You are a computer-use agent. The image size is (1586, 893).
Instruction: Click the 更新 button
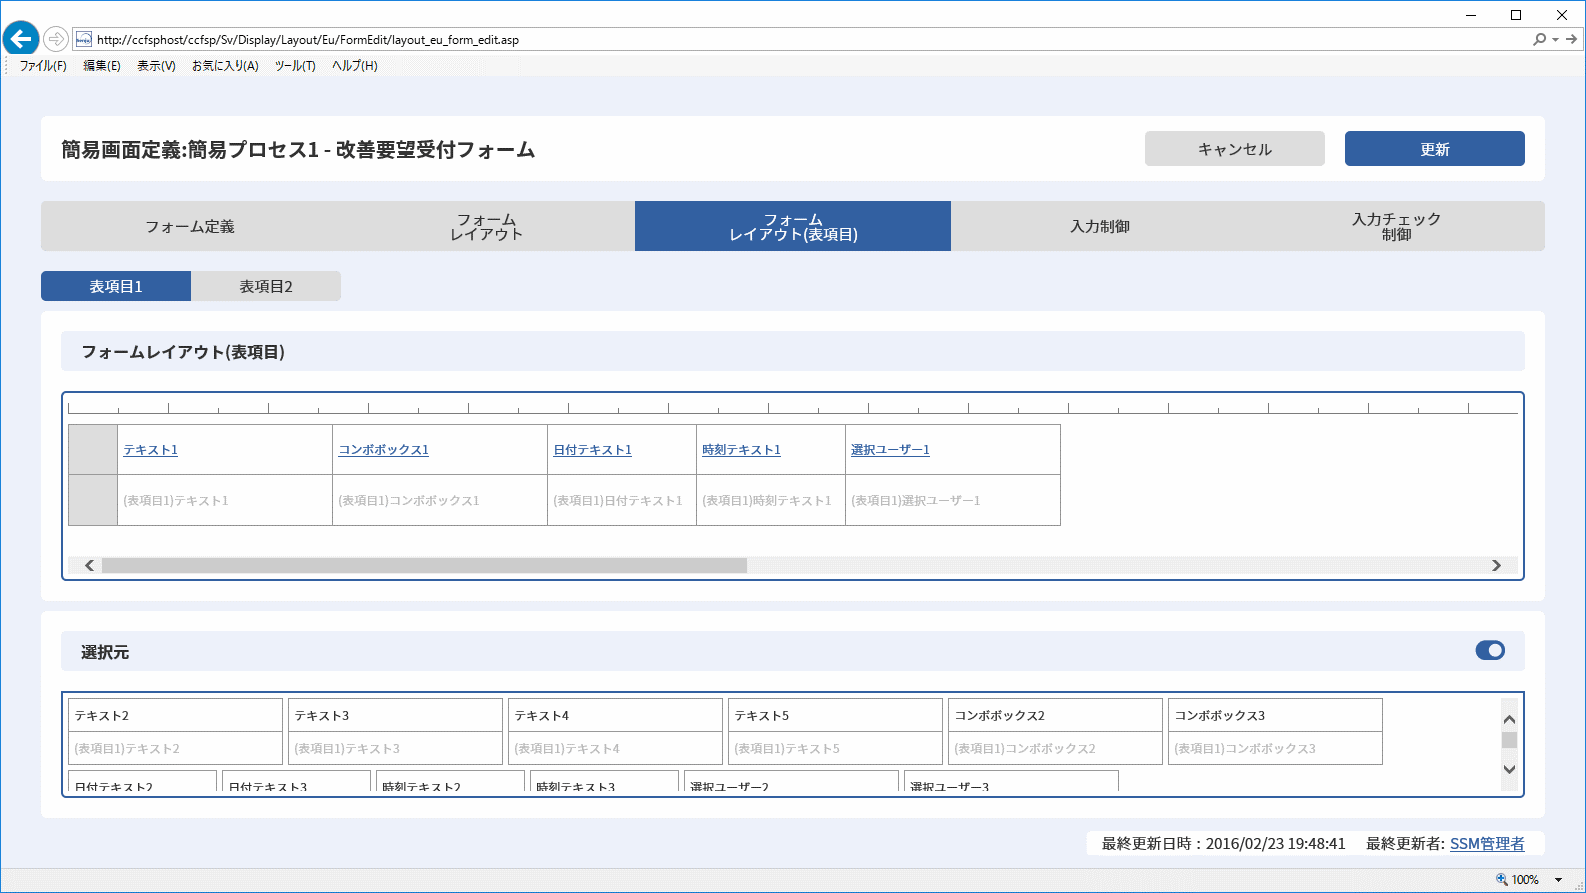click(x=1435, y=149)
